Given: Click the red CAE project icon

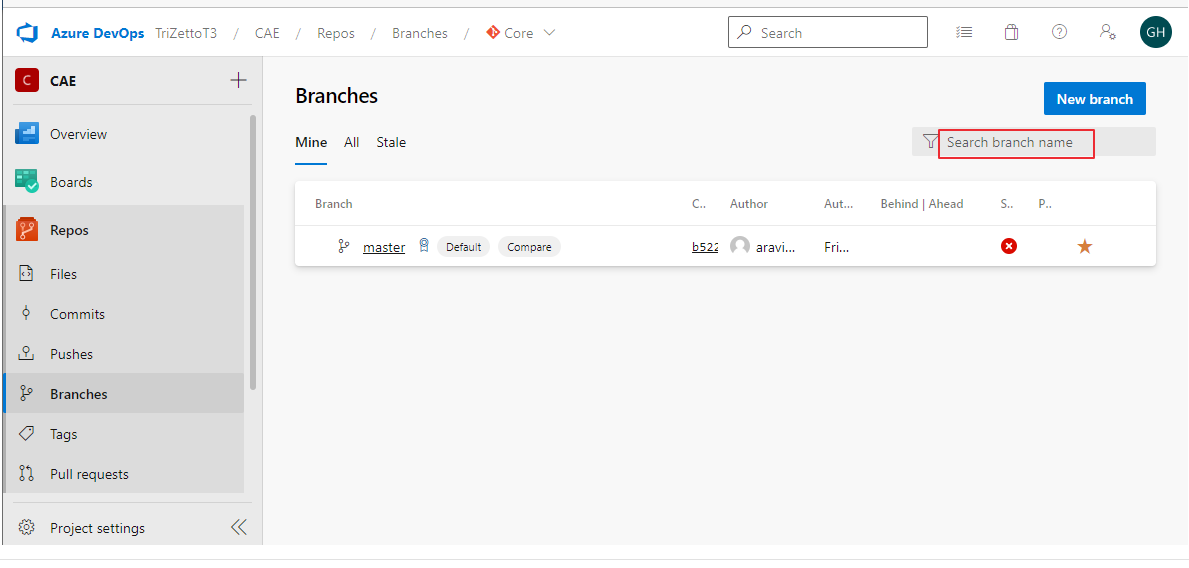Looking at the screenshot, I should [x=27, y=80].
